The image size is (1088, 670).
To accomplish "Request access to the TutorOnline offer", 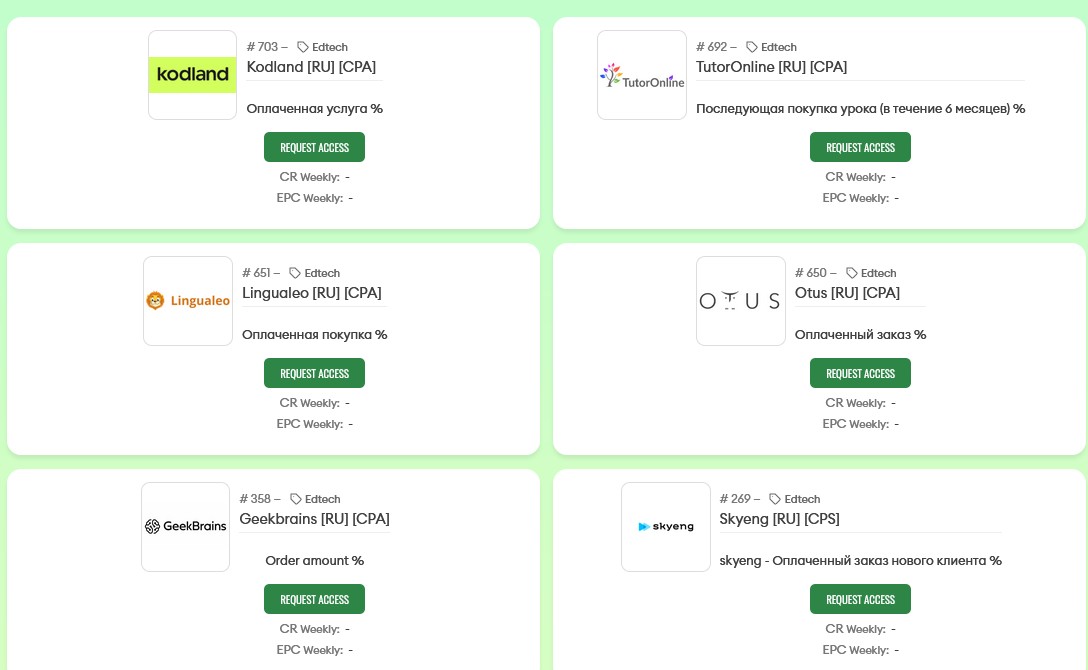I will point(860,147).
